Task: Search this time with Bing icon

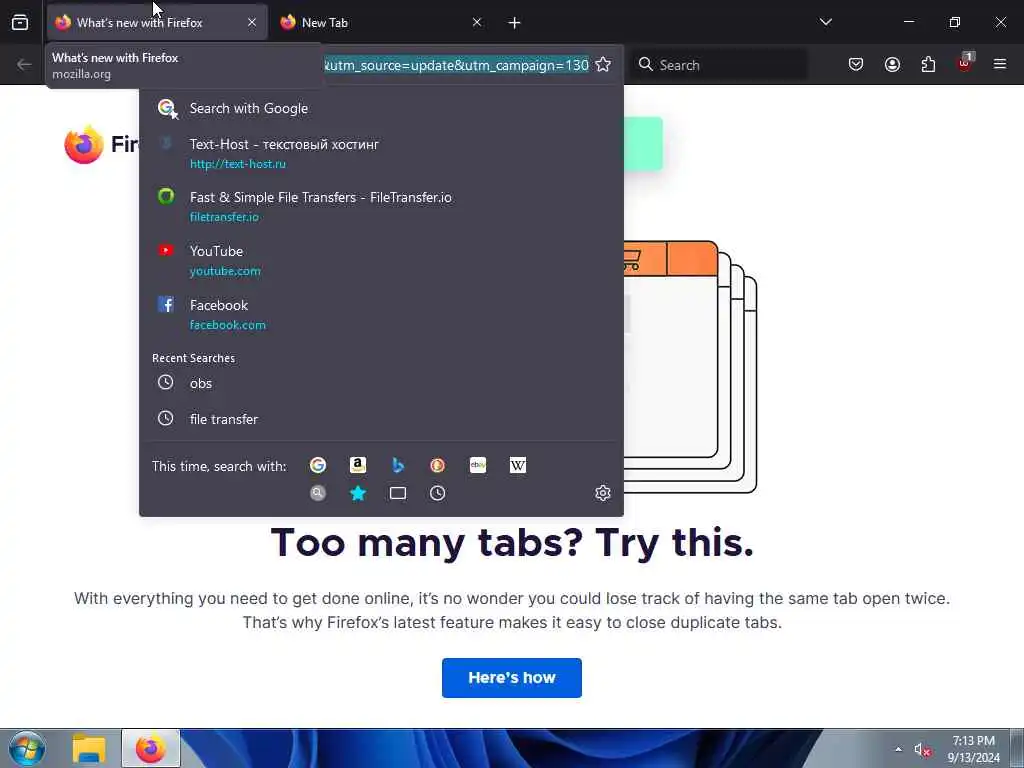Action: [x=398, y=465]
